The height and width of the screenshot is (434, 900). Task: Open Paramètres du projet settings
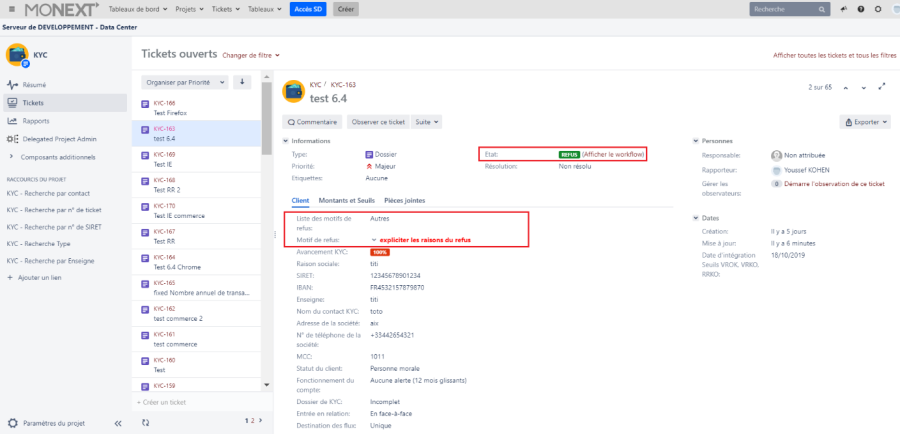(x=52, y=423)
